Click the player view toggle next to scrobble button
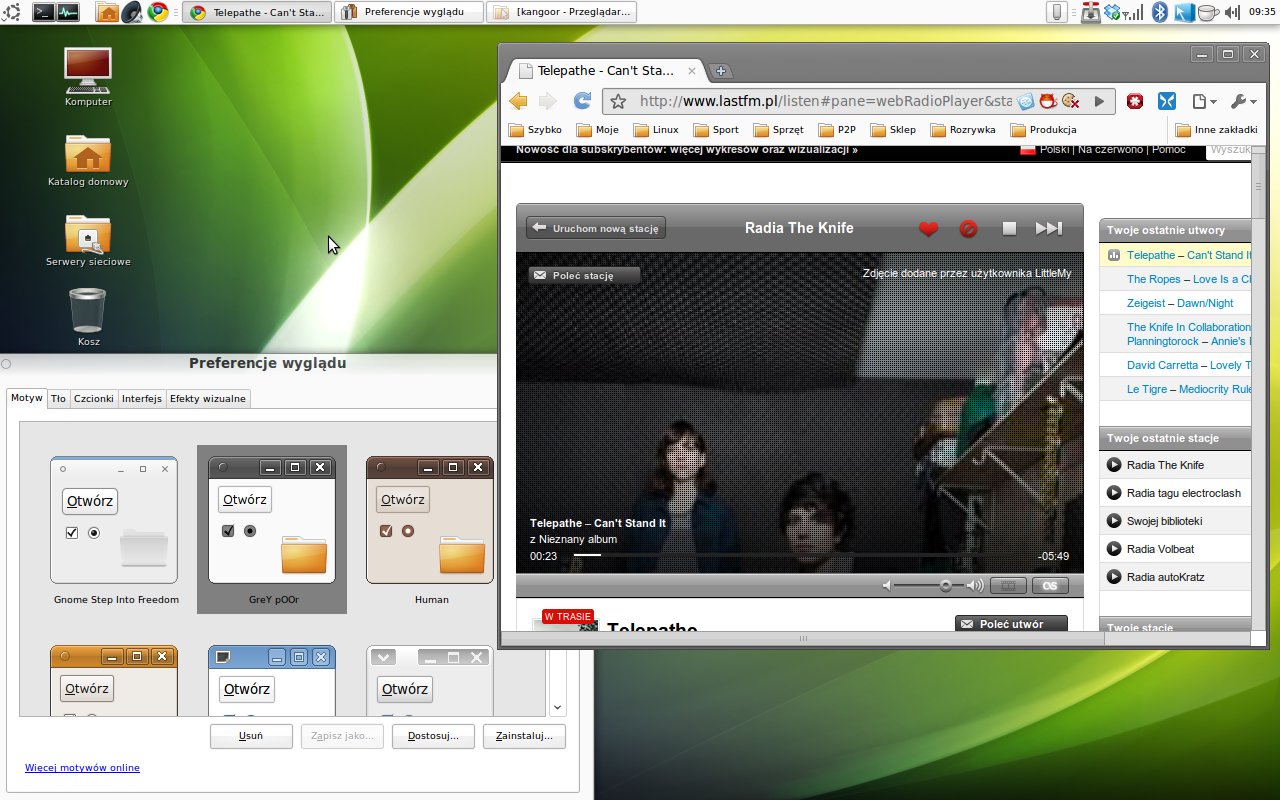 click(1009, 586)
